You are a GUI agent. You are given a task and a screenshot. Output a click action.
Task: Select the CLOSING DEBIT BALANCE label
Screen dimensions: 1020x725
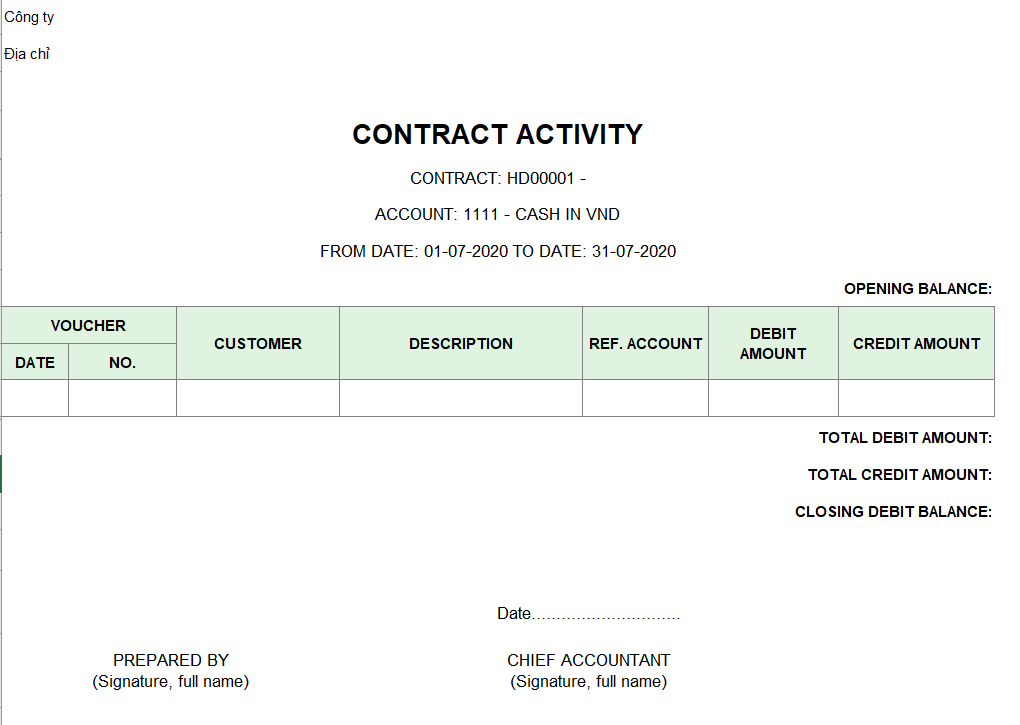pos(893,512)
